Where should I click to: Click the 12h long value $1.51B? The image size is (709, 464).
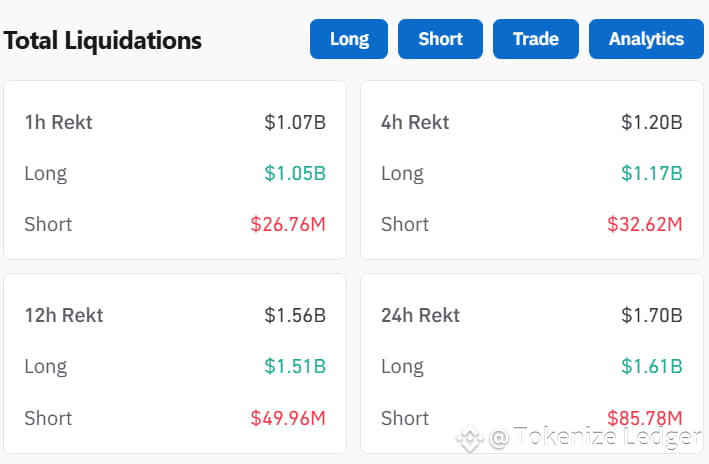295,366
